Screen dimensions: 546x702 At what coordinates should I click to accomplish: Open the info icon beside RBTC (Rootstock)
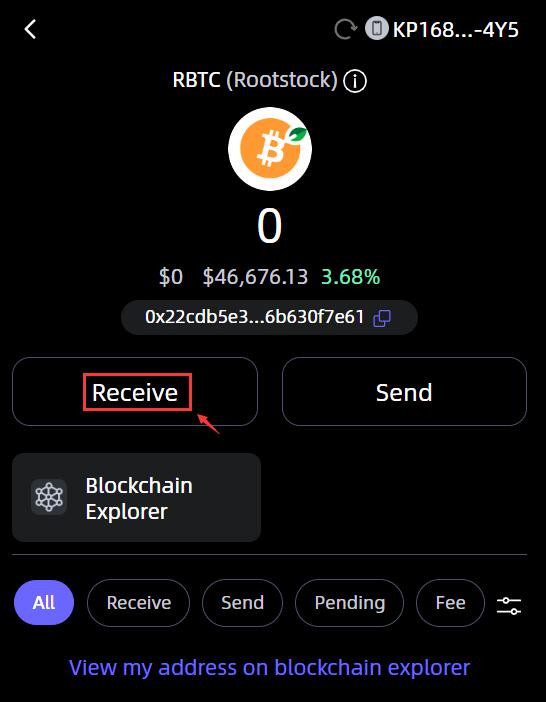click(354, 81)
